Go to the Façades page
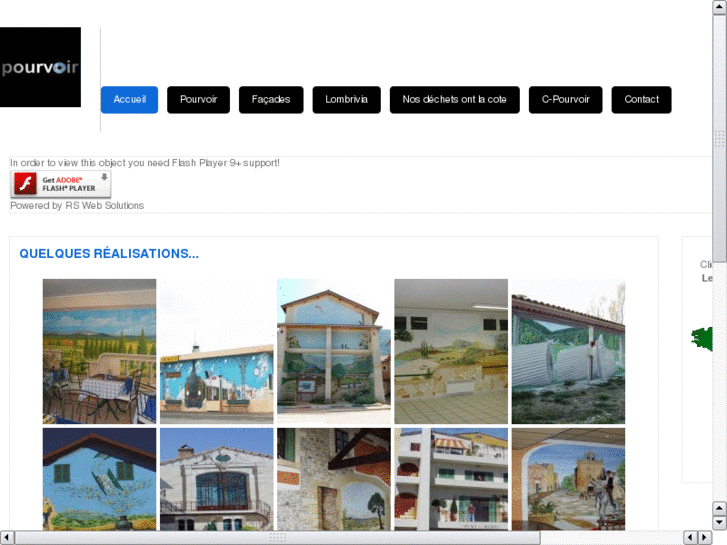 tap(271, 100)
